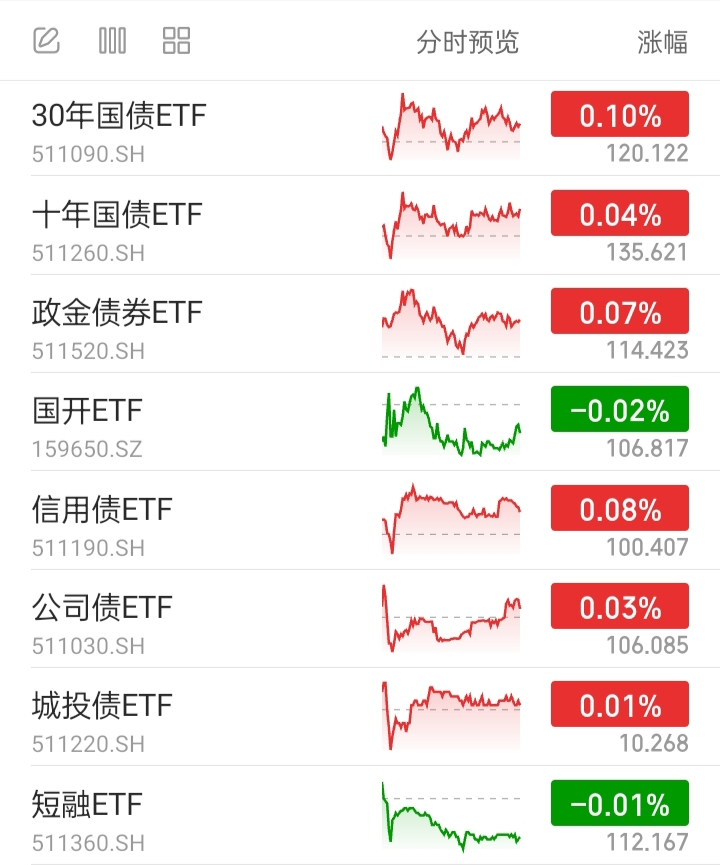The height and width of the screenshot is (865, 720).
Task: View 国开ETF green intraday chart thumbnail
Action: 451,421
